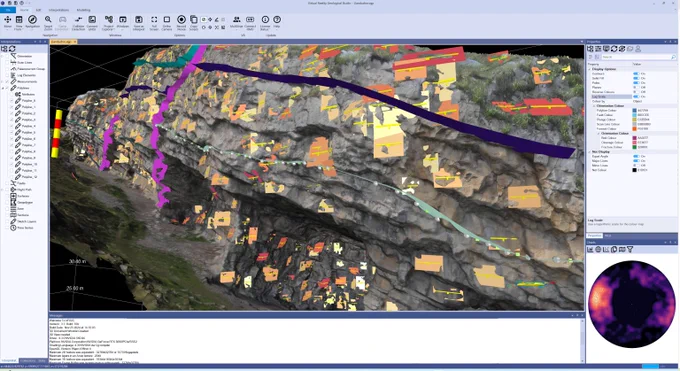Select the Faults item in the tree
The width and height of the screenshot is (680, 371).
pos(21,183)
